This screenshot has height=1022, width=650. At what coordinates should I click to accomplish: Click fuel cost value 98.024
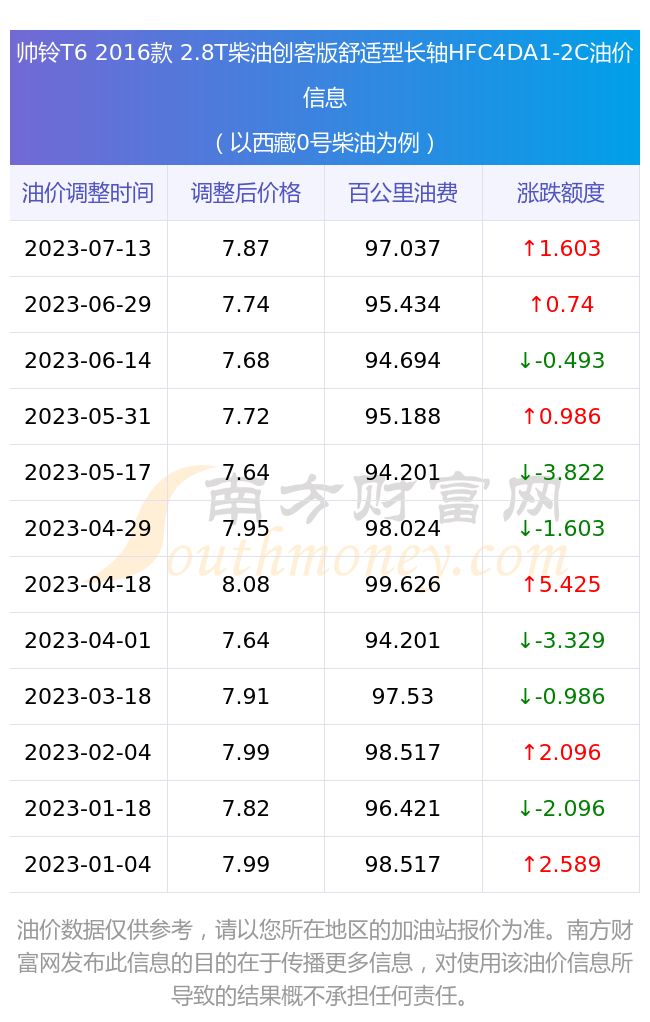(403, 529)
